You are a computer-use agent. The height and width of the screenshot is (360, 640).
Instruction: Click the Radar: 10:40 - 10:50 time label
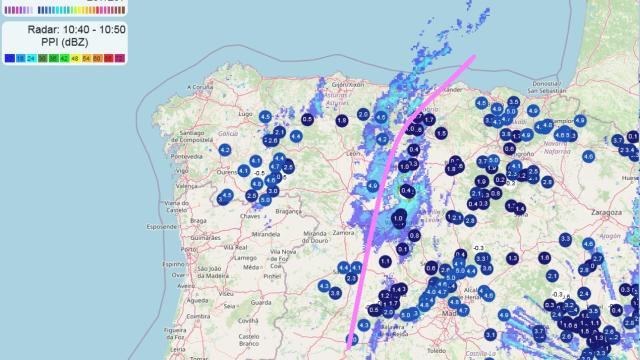[76, 30]
